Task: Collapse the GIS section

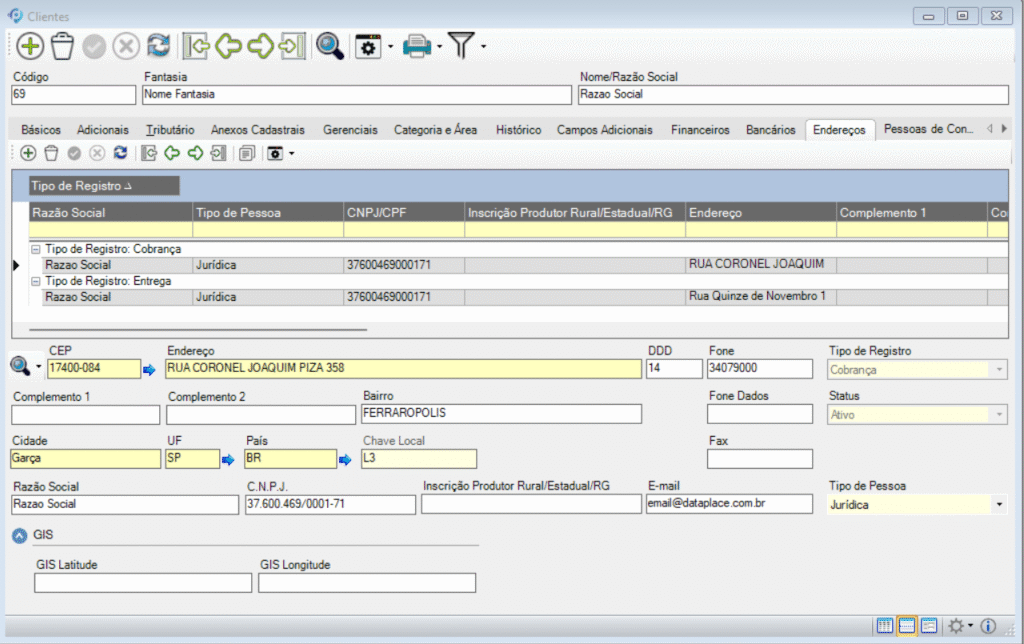Action: click(19, 536)
